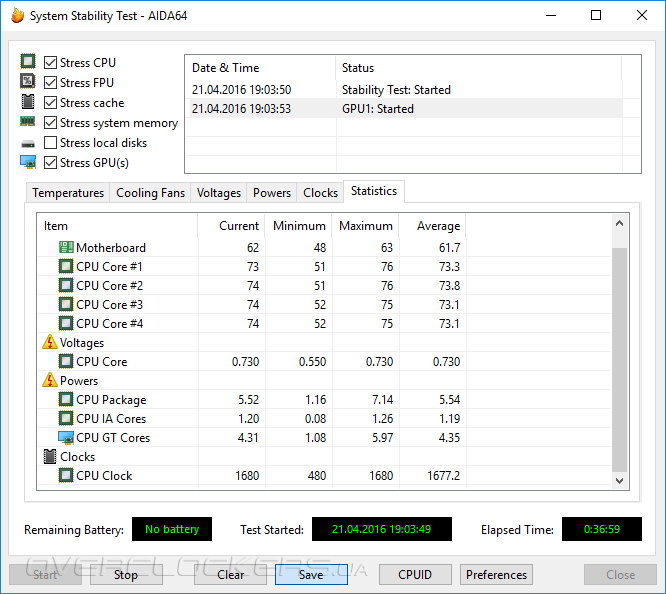666x594 pixels.
Task: Open the CPUID panel button
Action: pos(415,574)
